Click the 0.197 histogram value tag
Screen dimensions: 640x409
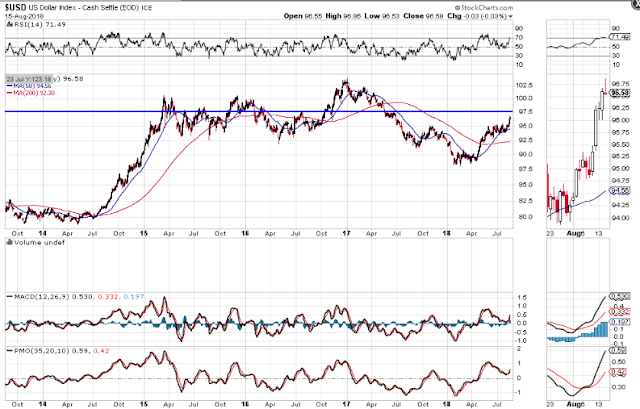620,322
